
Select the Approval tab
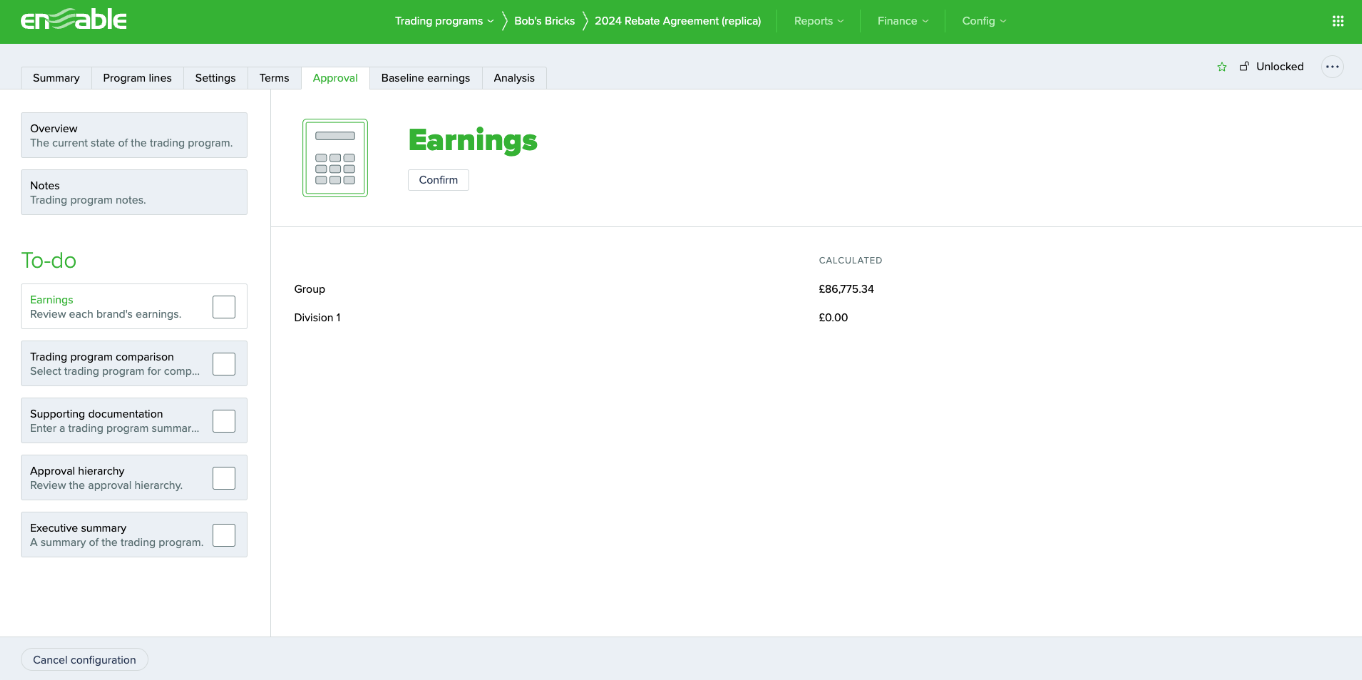pos(335,78)
